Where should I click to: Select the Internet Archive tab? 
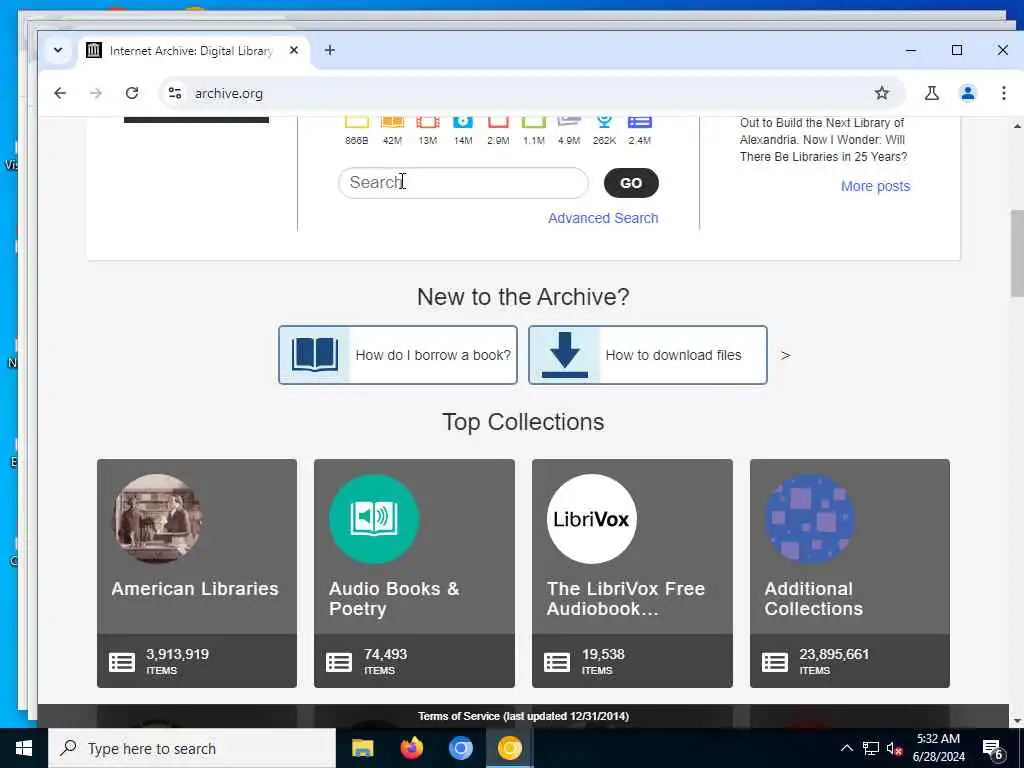click(192, 50)
